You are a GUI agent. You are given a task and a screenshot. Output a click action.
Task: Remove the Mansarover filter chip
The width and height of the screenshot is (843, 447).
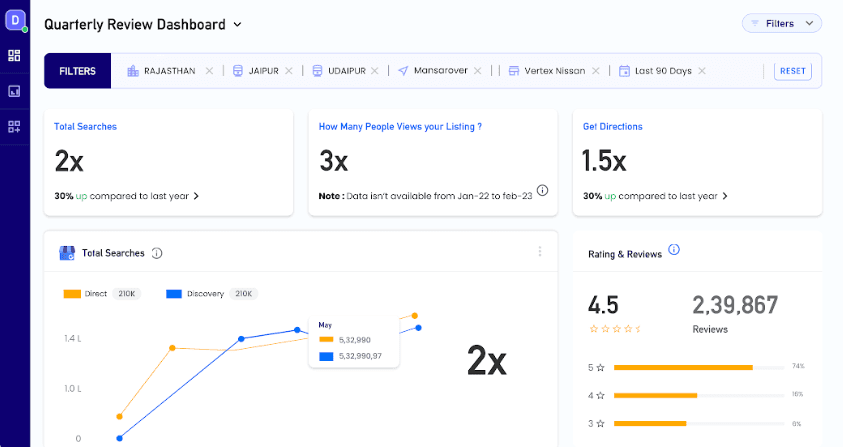(x=477, y=71)
